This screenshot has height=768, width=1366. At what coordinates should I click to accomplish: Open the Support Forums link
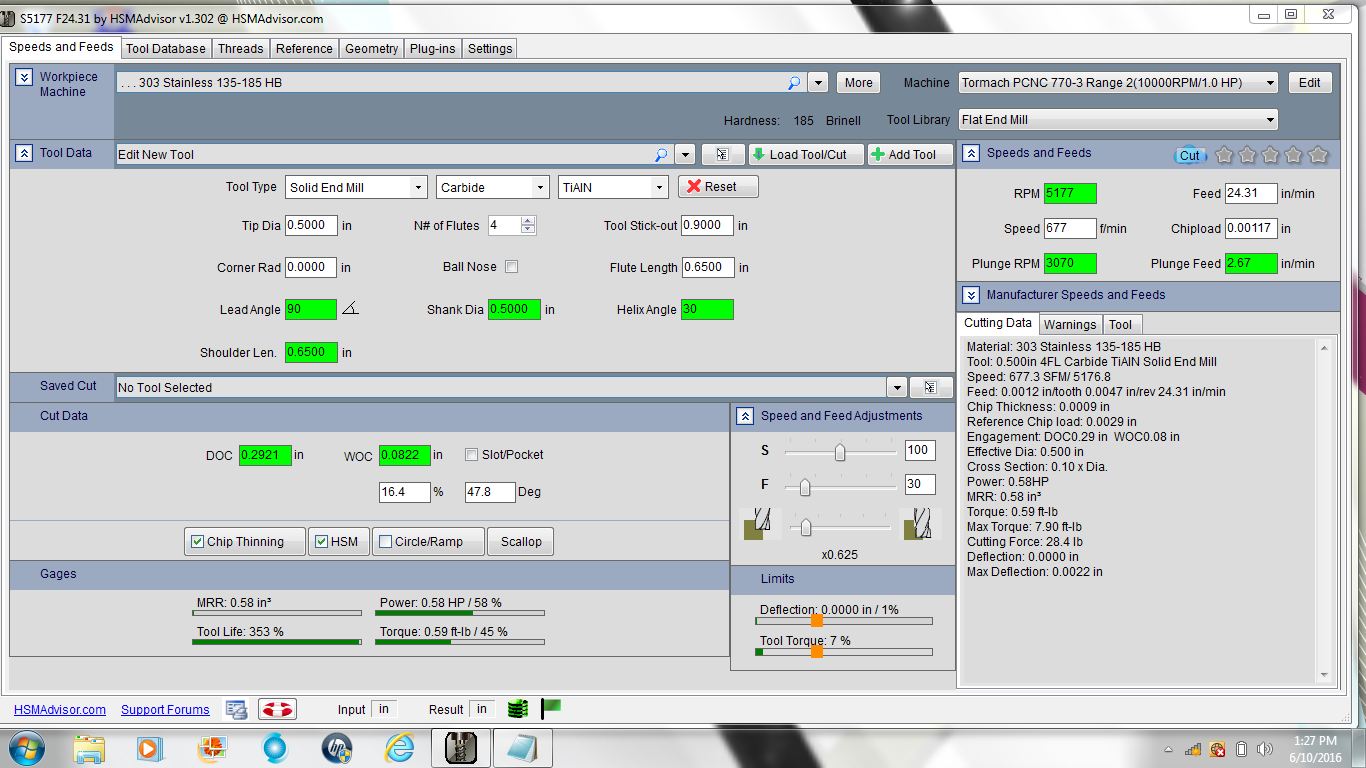pos(165,709)
